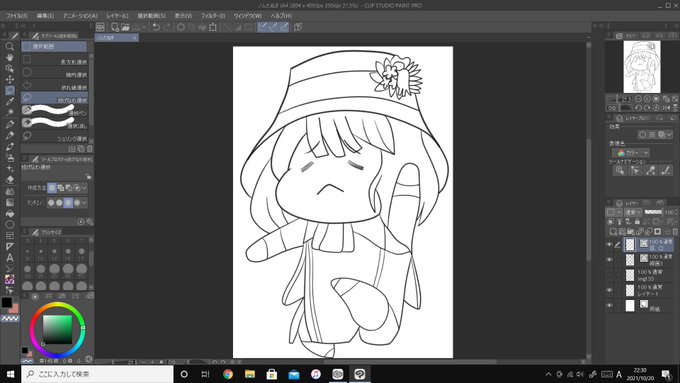
Task: Open Chrome from the Windows taskbar
Action: [x=228, y=374]
